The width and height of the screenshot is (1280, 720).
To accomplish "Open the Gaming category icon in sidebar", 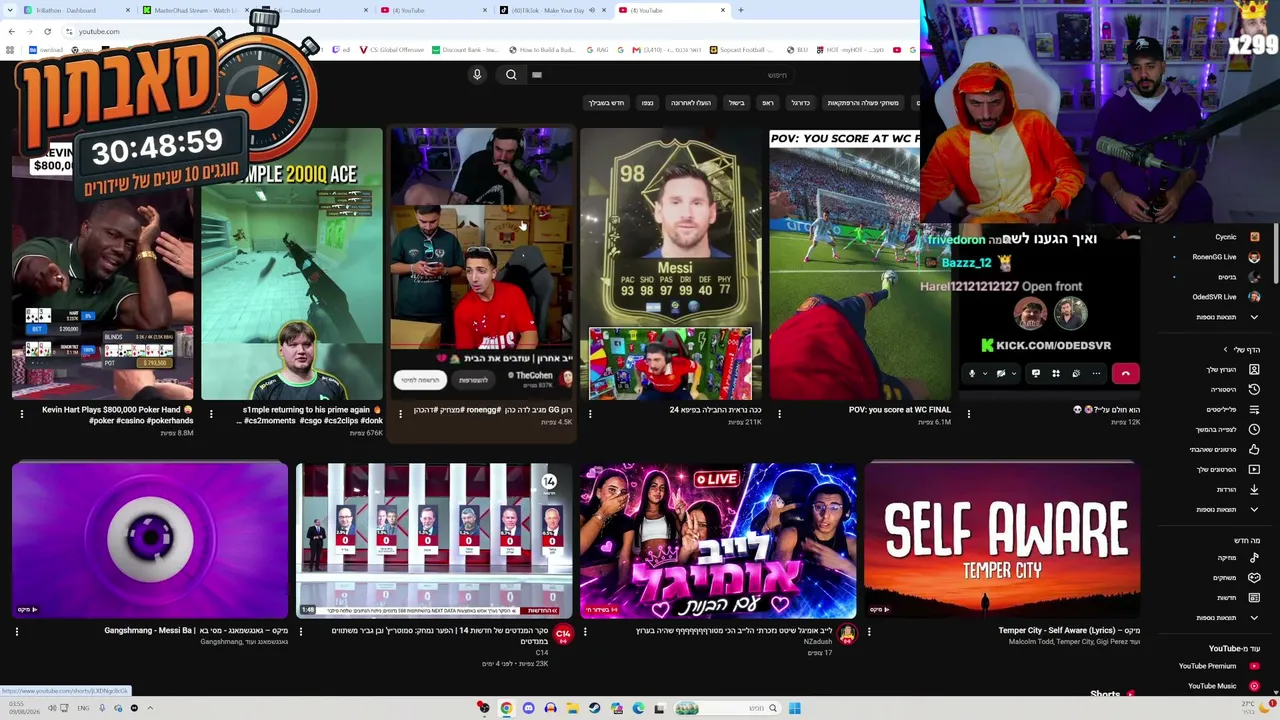I will pyautogui.click(x=1254, y=578).
